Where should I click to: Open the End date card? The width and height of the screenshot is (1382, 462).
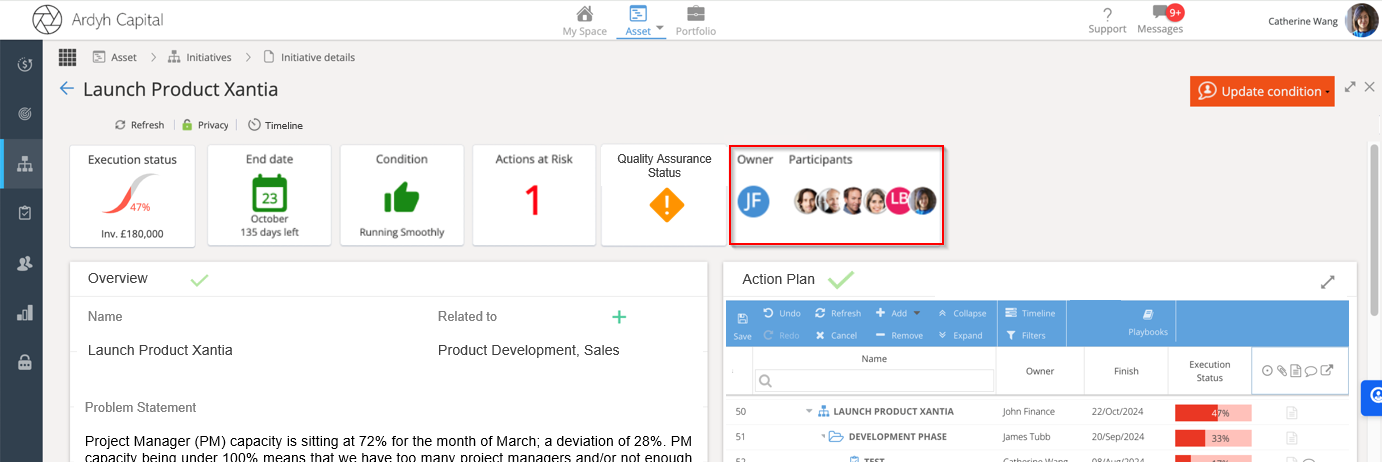click(268, 195)
